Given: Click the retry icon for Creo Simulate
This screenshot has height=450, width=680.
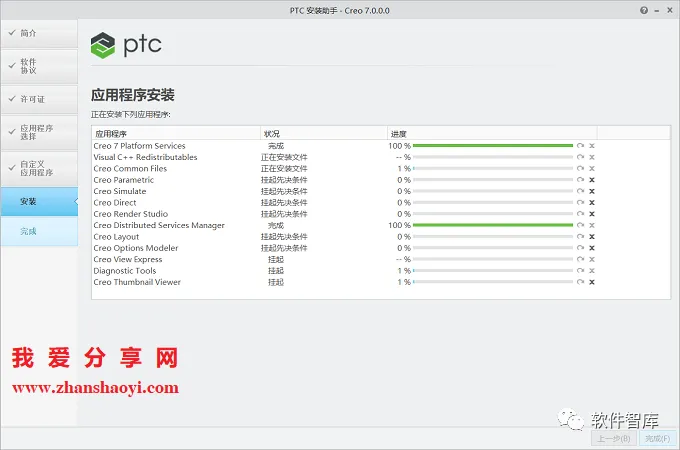Looking at the screenshot, I should (x=580, y=191).
